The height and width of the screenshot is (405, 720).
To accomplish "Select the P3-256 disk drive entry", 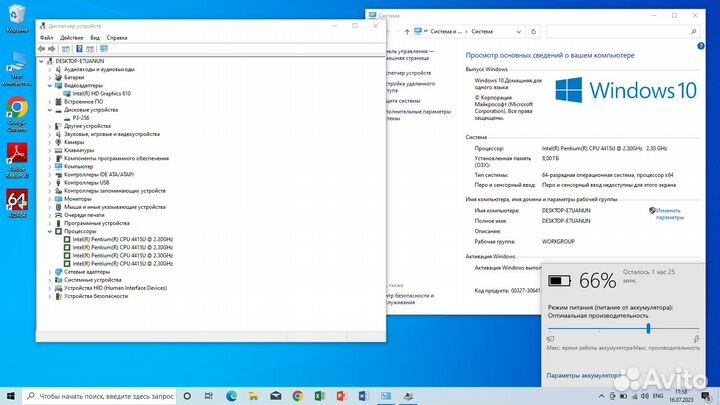I will [x=81, y=118].
